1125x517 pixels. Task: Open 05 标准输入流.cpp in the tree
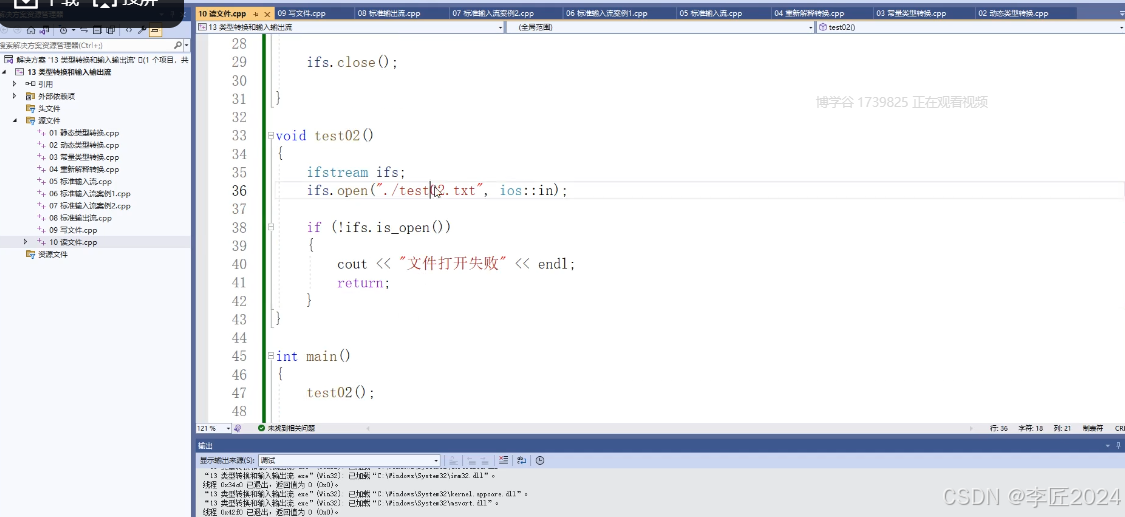click(x=80, y=181)
